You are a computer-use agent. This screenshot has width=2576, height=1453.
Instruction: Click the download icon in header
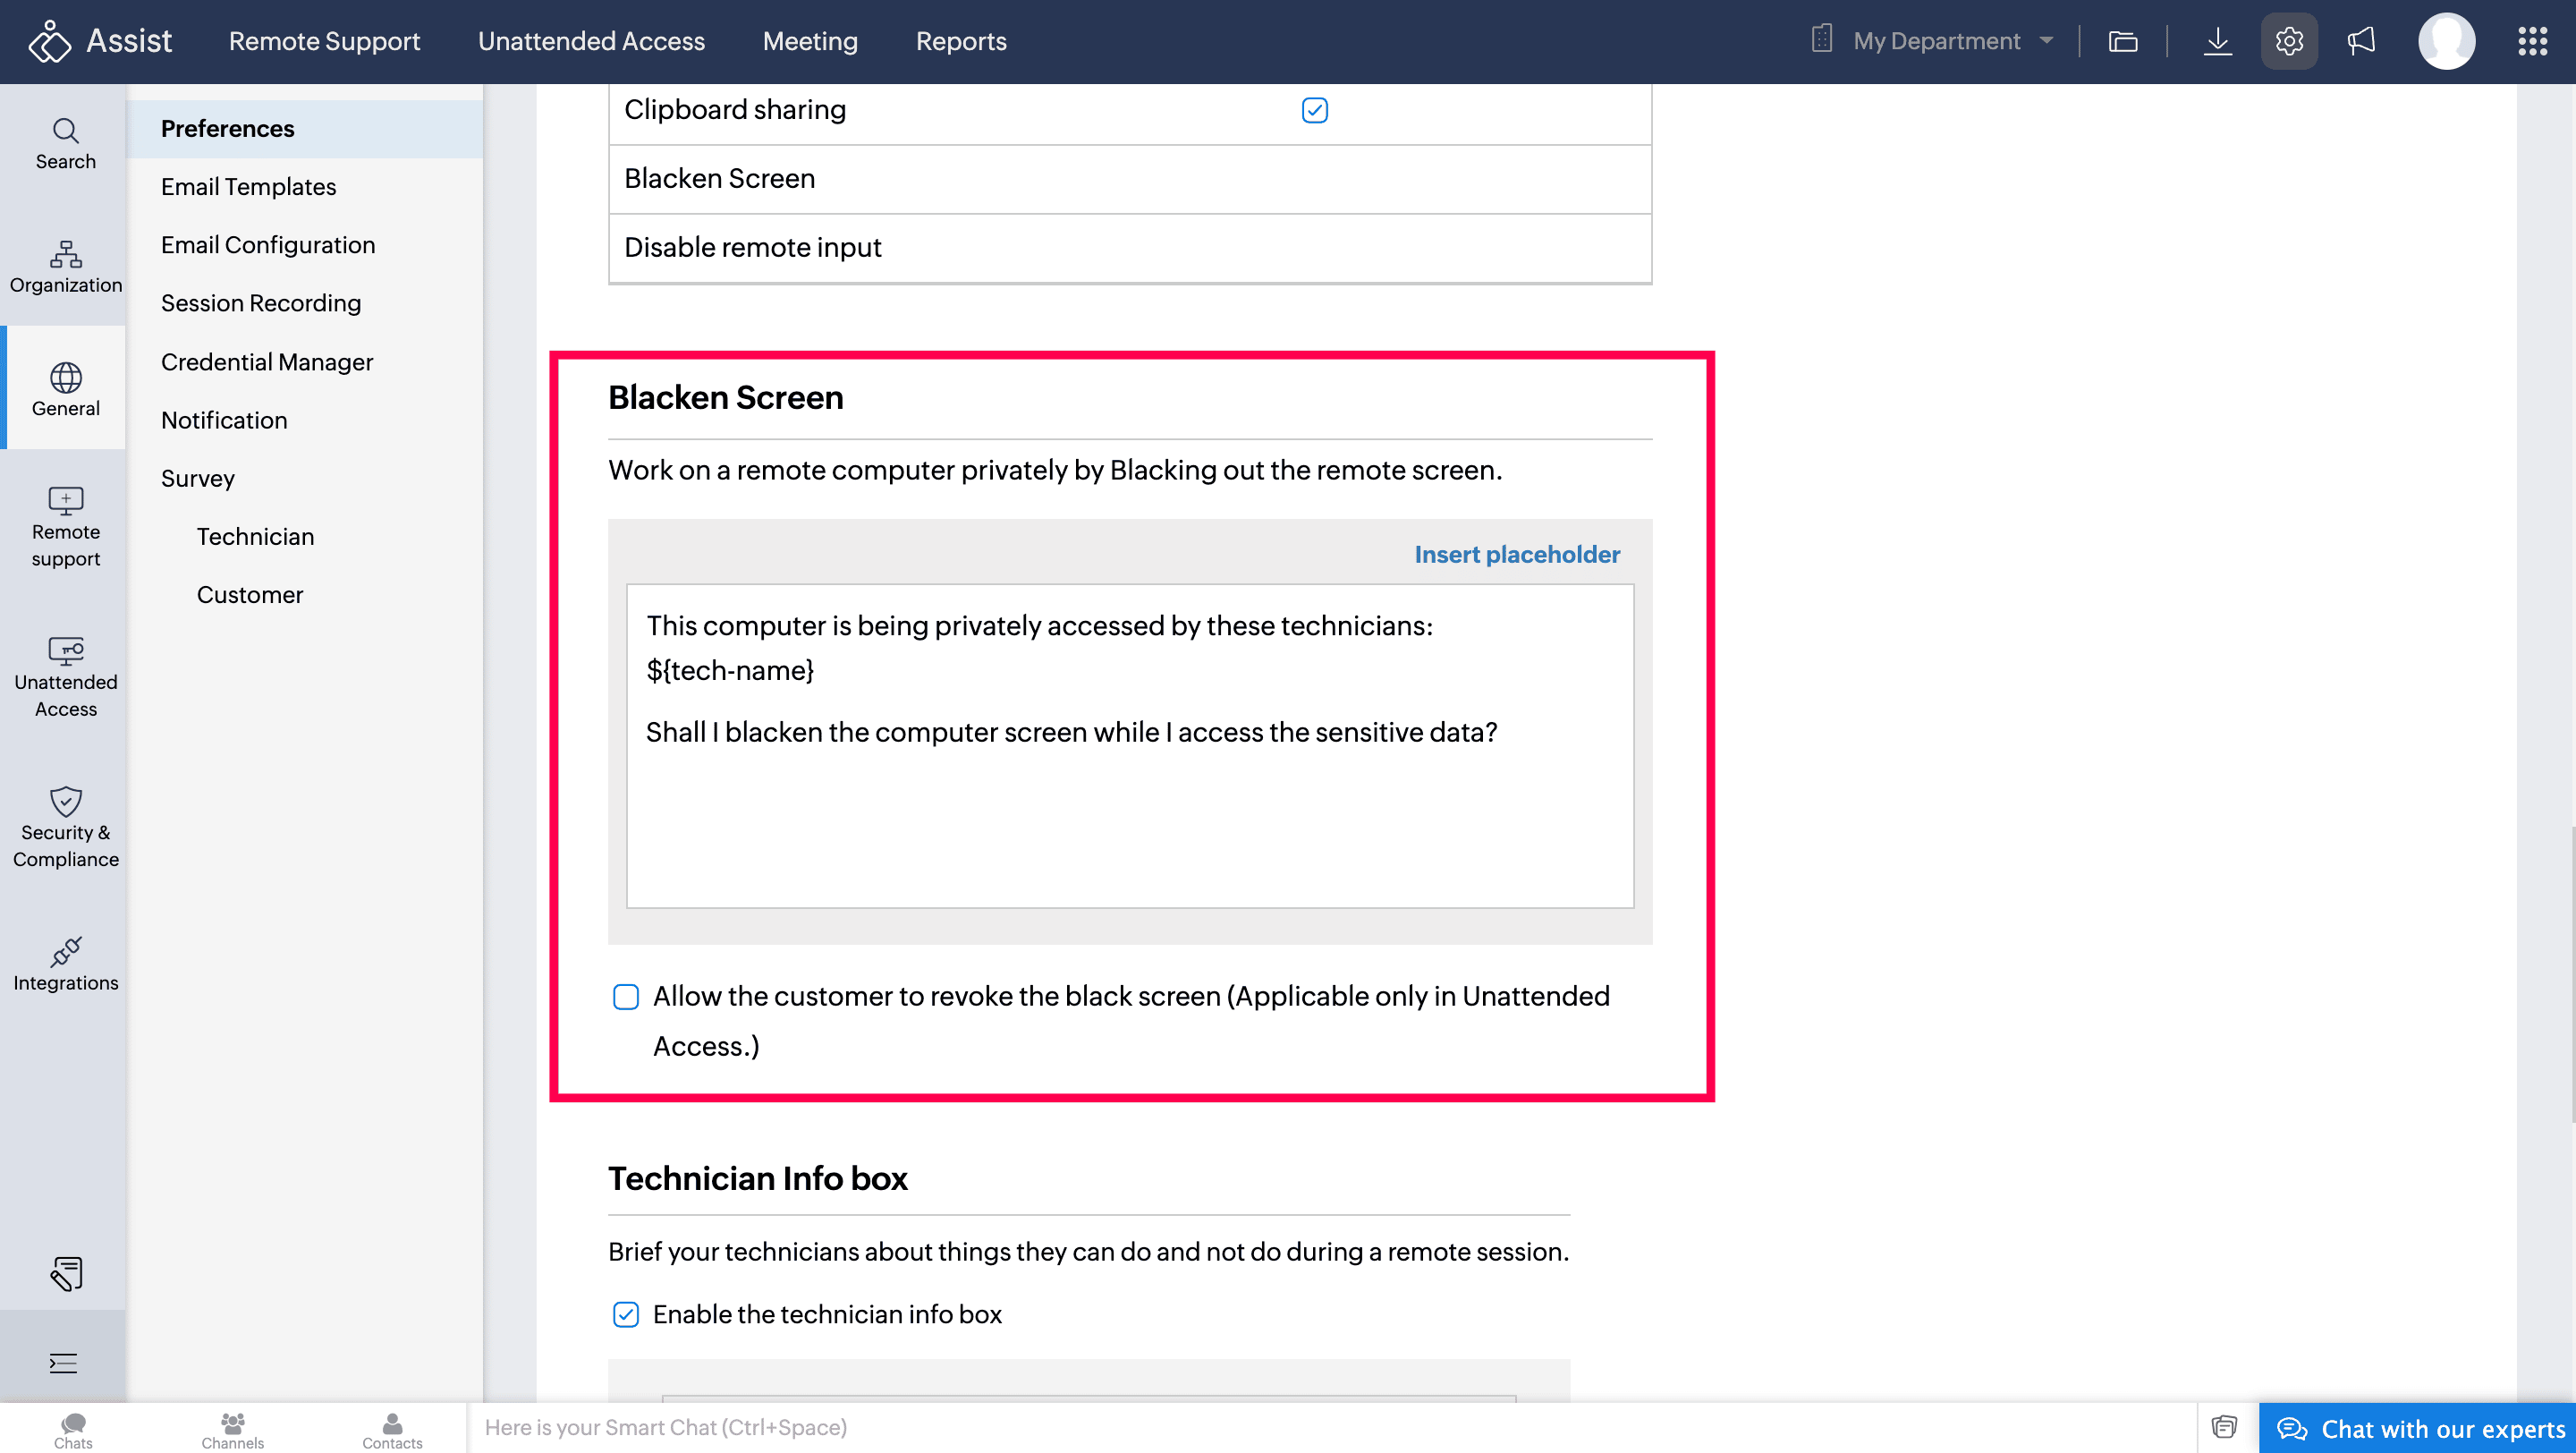2217,41
